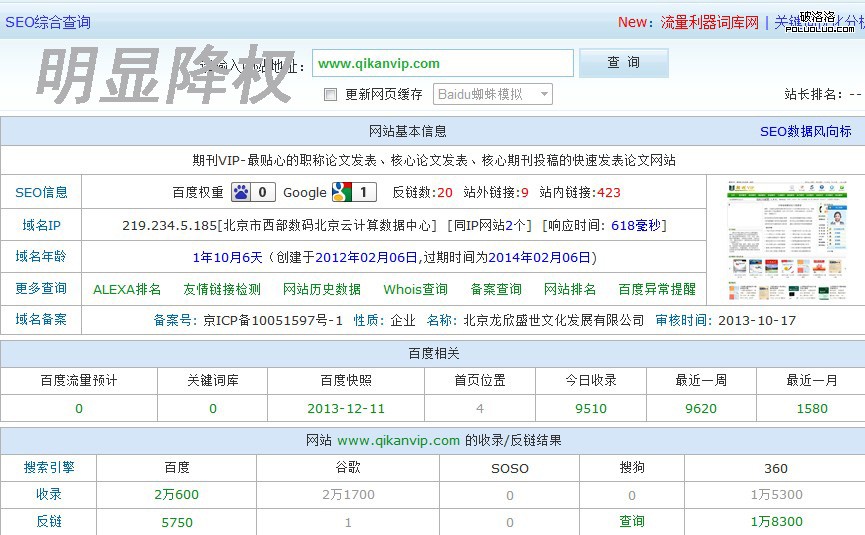The height and width of the screenshot is (535, 865).
Task: Open the 网站历史数据 link
Action: coord(322,289)
